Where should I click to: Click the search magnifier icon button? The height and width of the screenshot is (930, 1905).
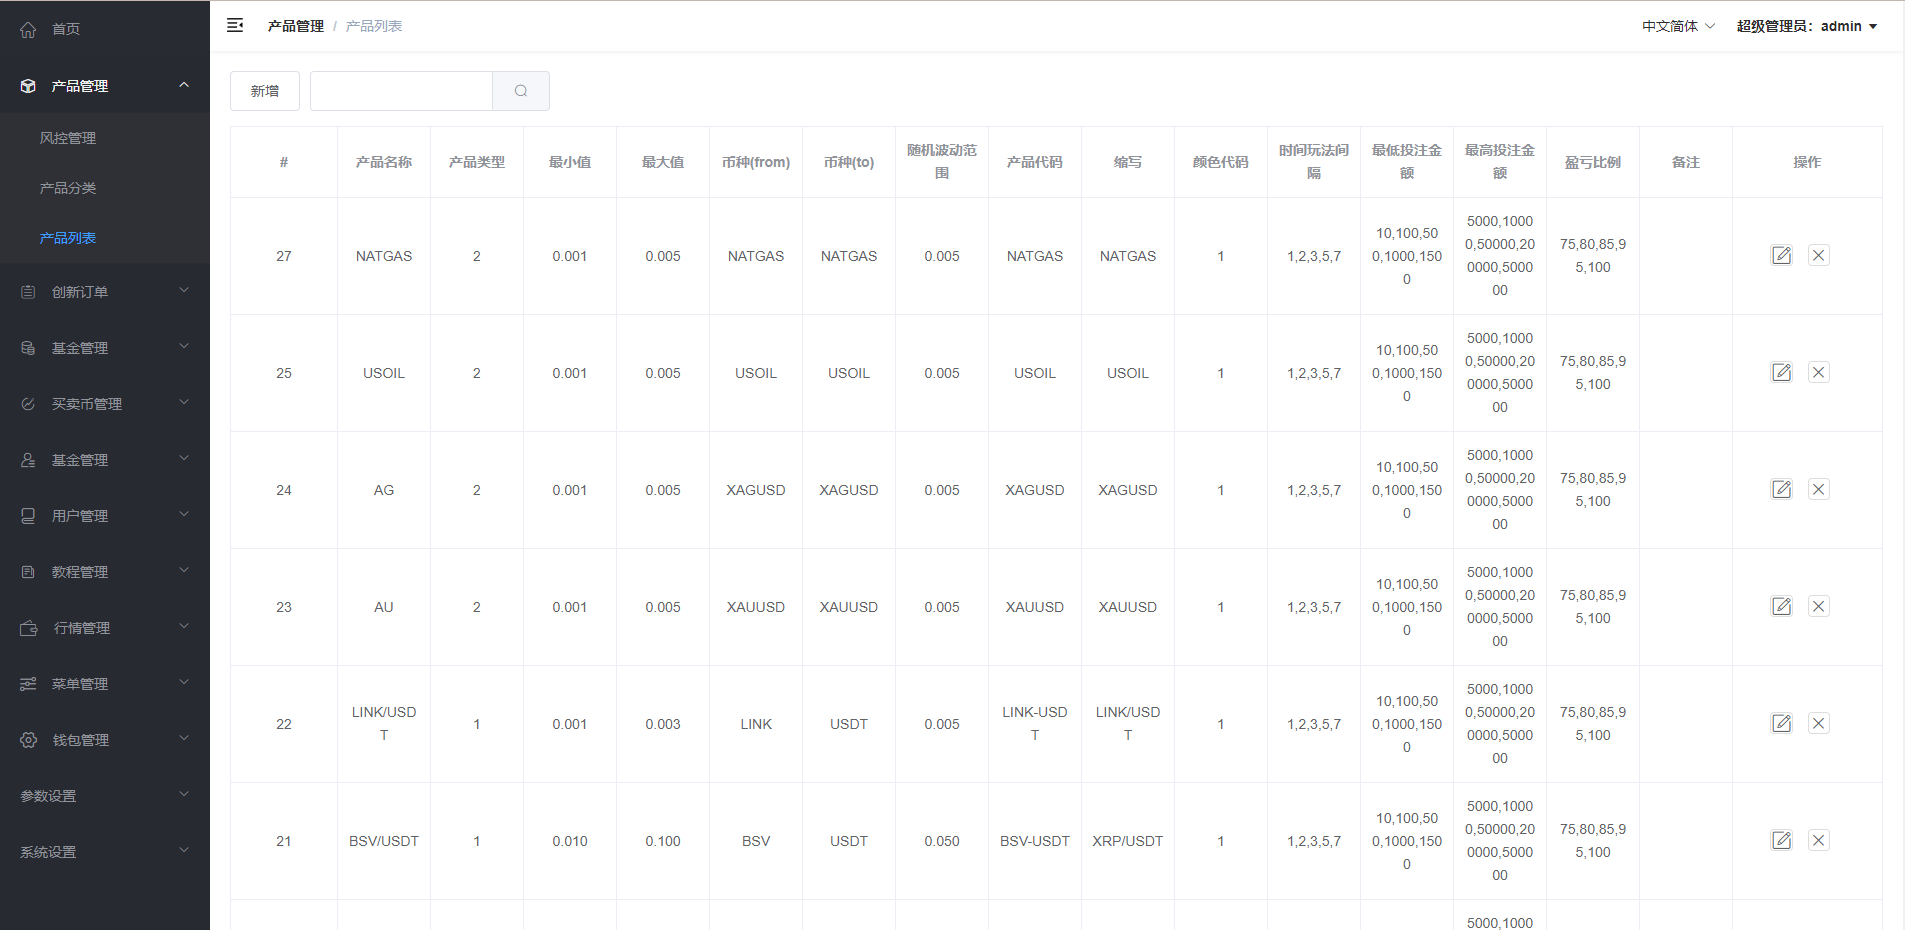[x=520, y=91]
